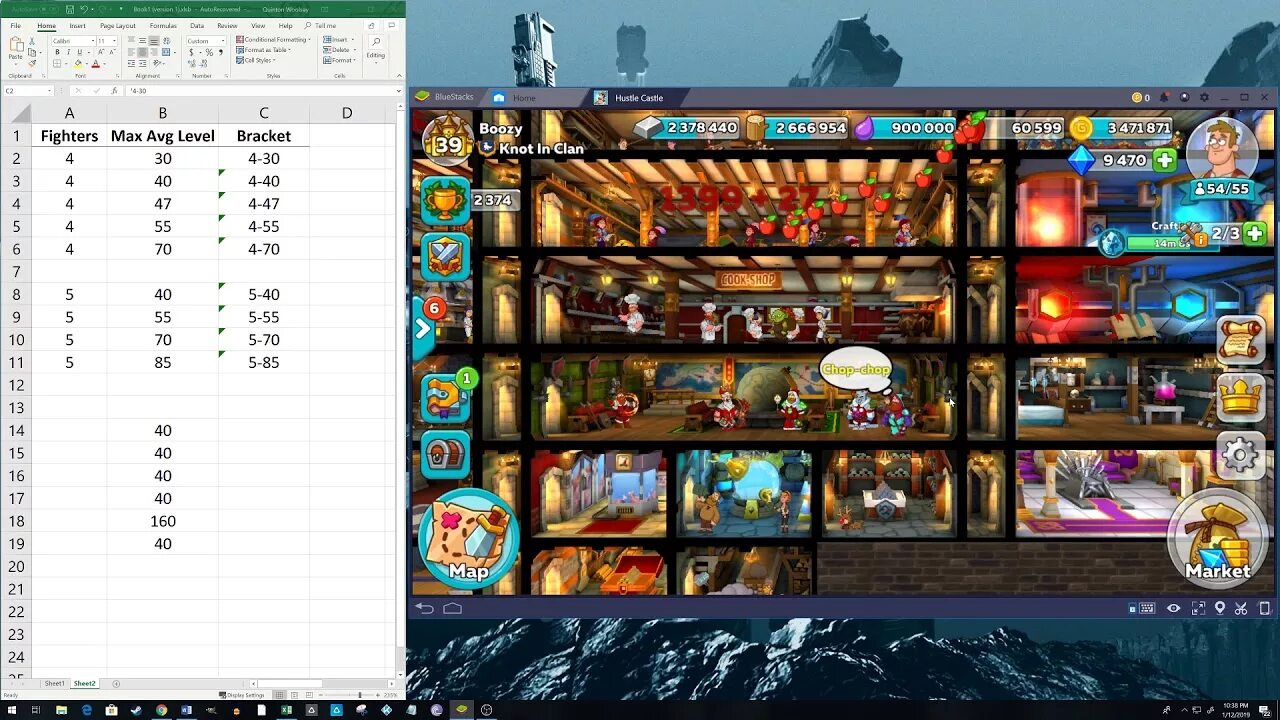1280x720 pixels.
Task: Open the Map in Hustle Castle
Action: pyautogui.click(x=468, y=540)
